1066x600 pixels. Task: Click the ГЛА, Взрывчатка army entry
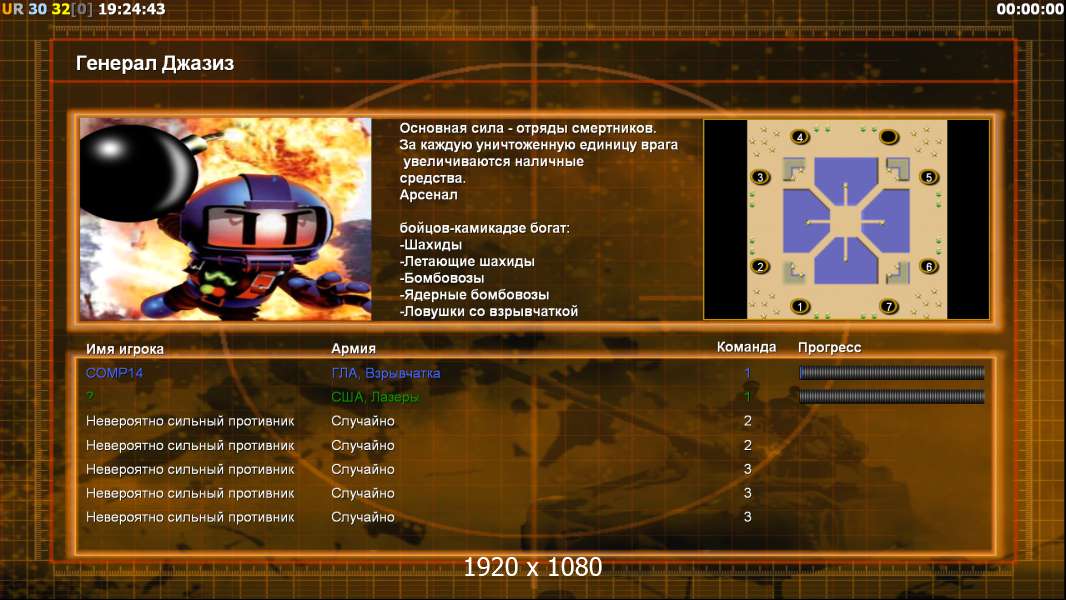(385, 373)
